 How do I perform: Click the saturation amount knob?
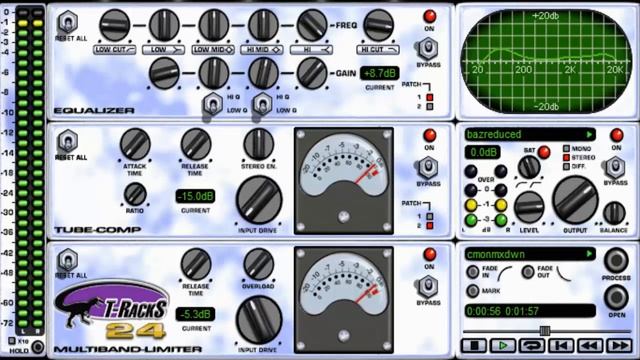(529, 167)
